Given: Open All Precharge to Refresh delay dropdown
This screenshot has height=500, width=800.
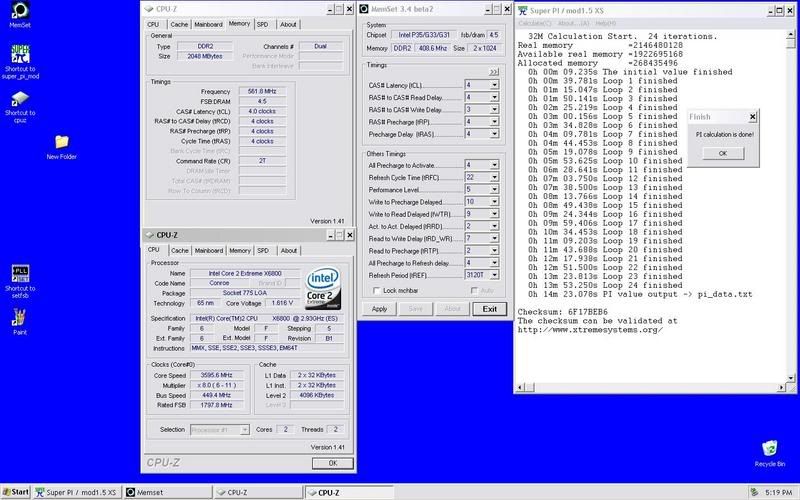Looking at the screenshot, I should coord(494,263).
